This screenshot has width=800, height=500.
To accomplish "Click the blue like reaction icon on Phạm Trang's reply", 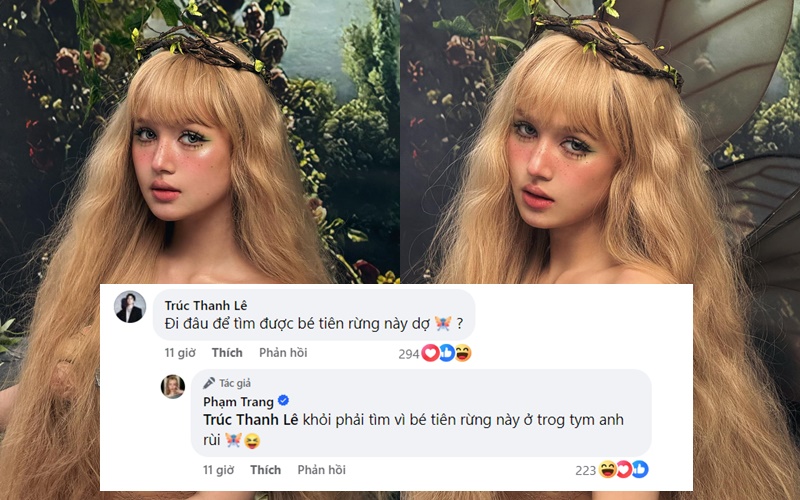I will point(640,469).
